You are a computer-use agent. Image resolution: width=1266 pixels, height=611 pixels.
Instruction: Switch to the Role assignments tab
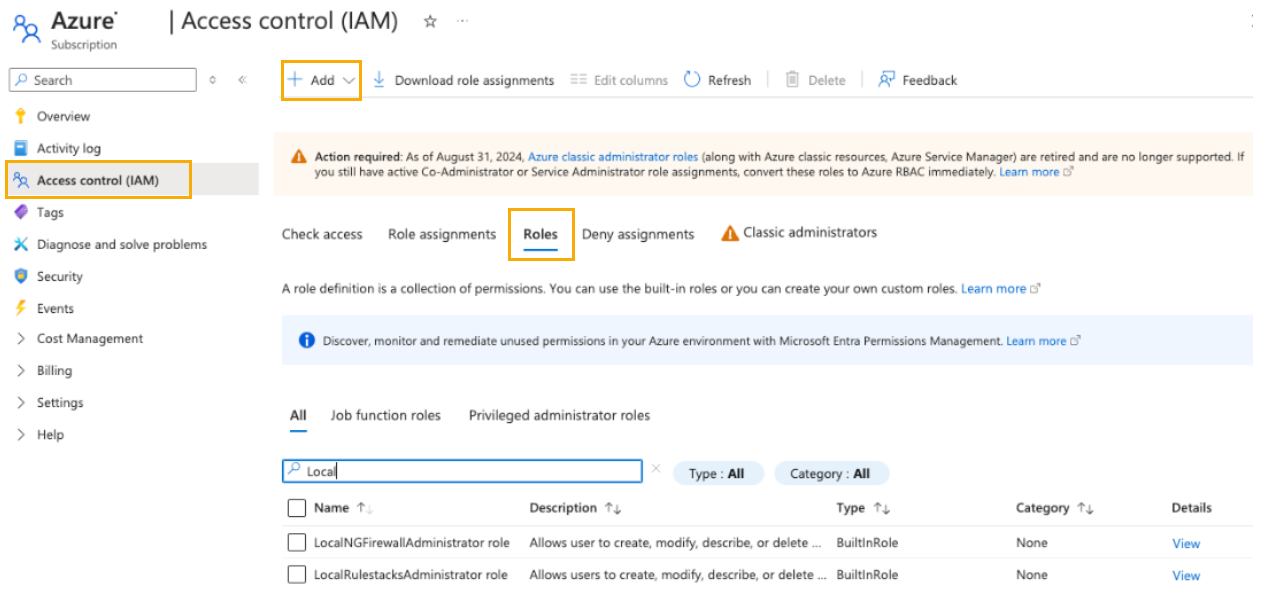441,234
